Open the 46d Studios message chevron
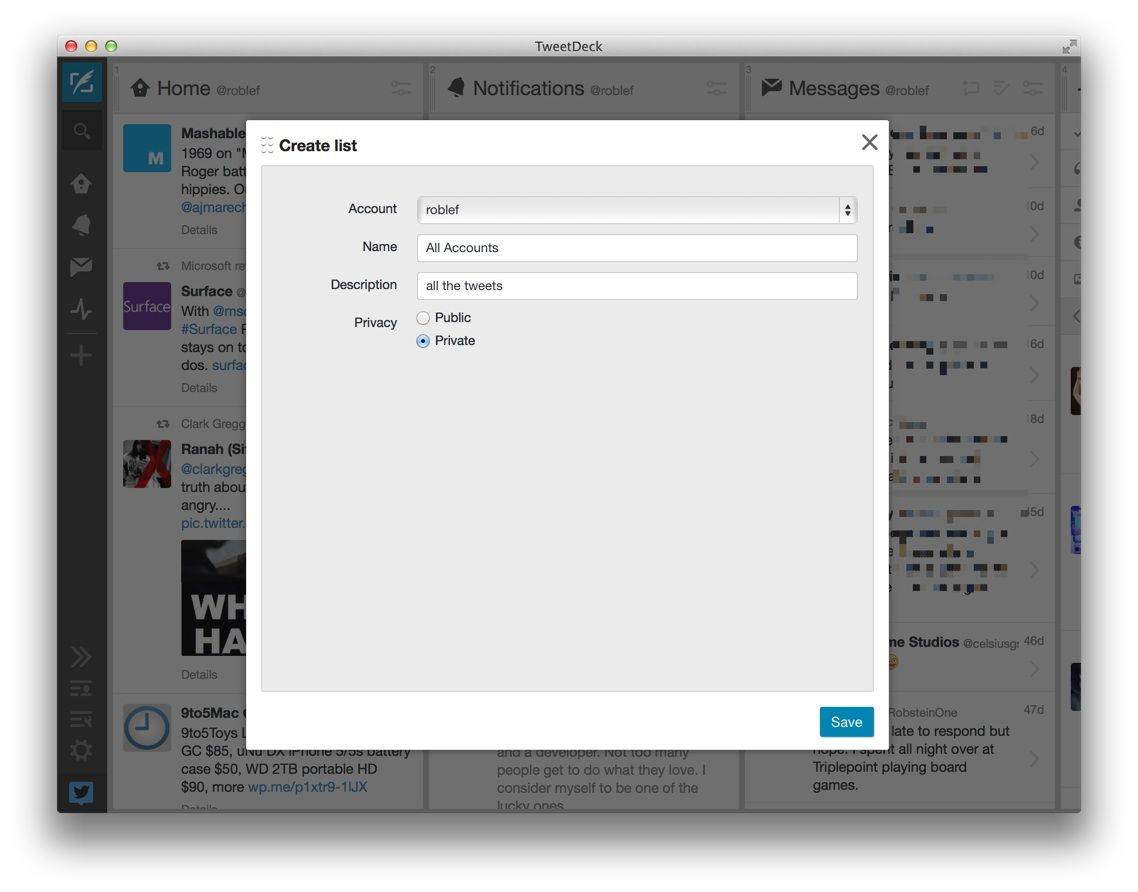 1034,668
